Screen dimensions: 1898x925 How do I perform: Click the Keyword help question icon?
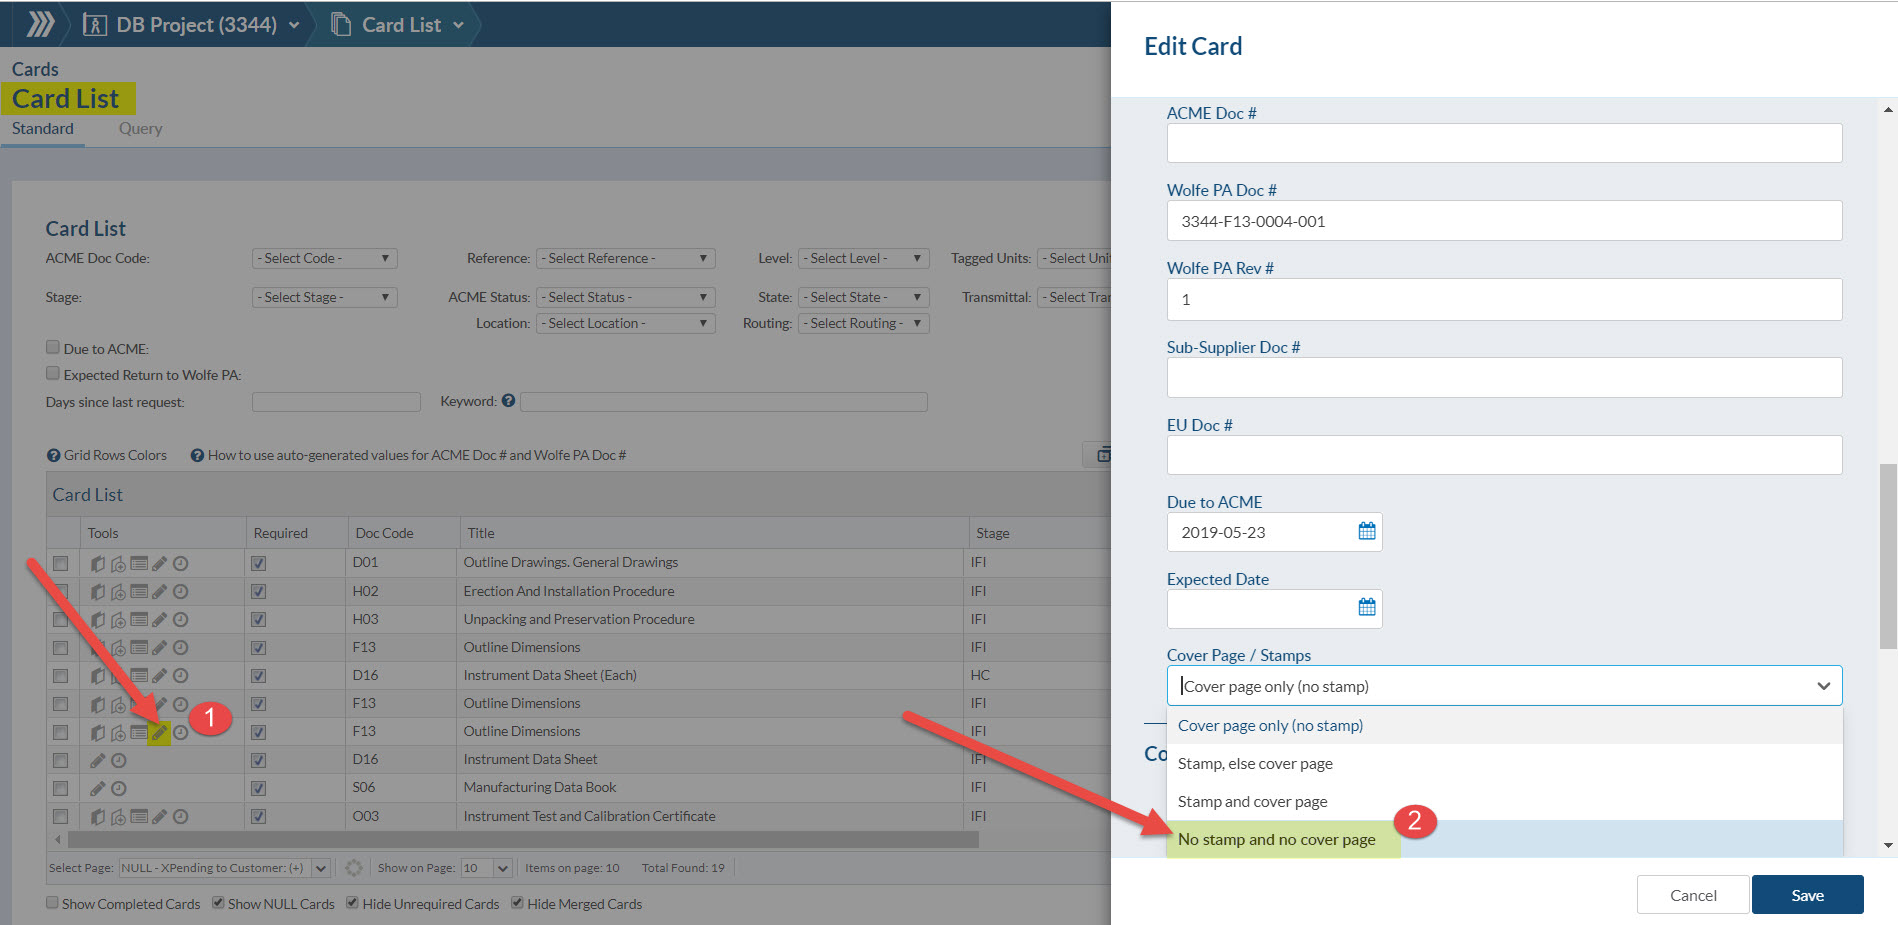tap(508, 401)
